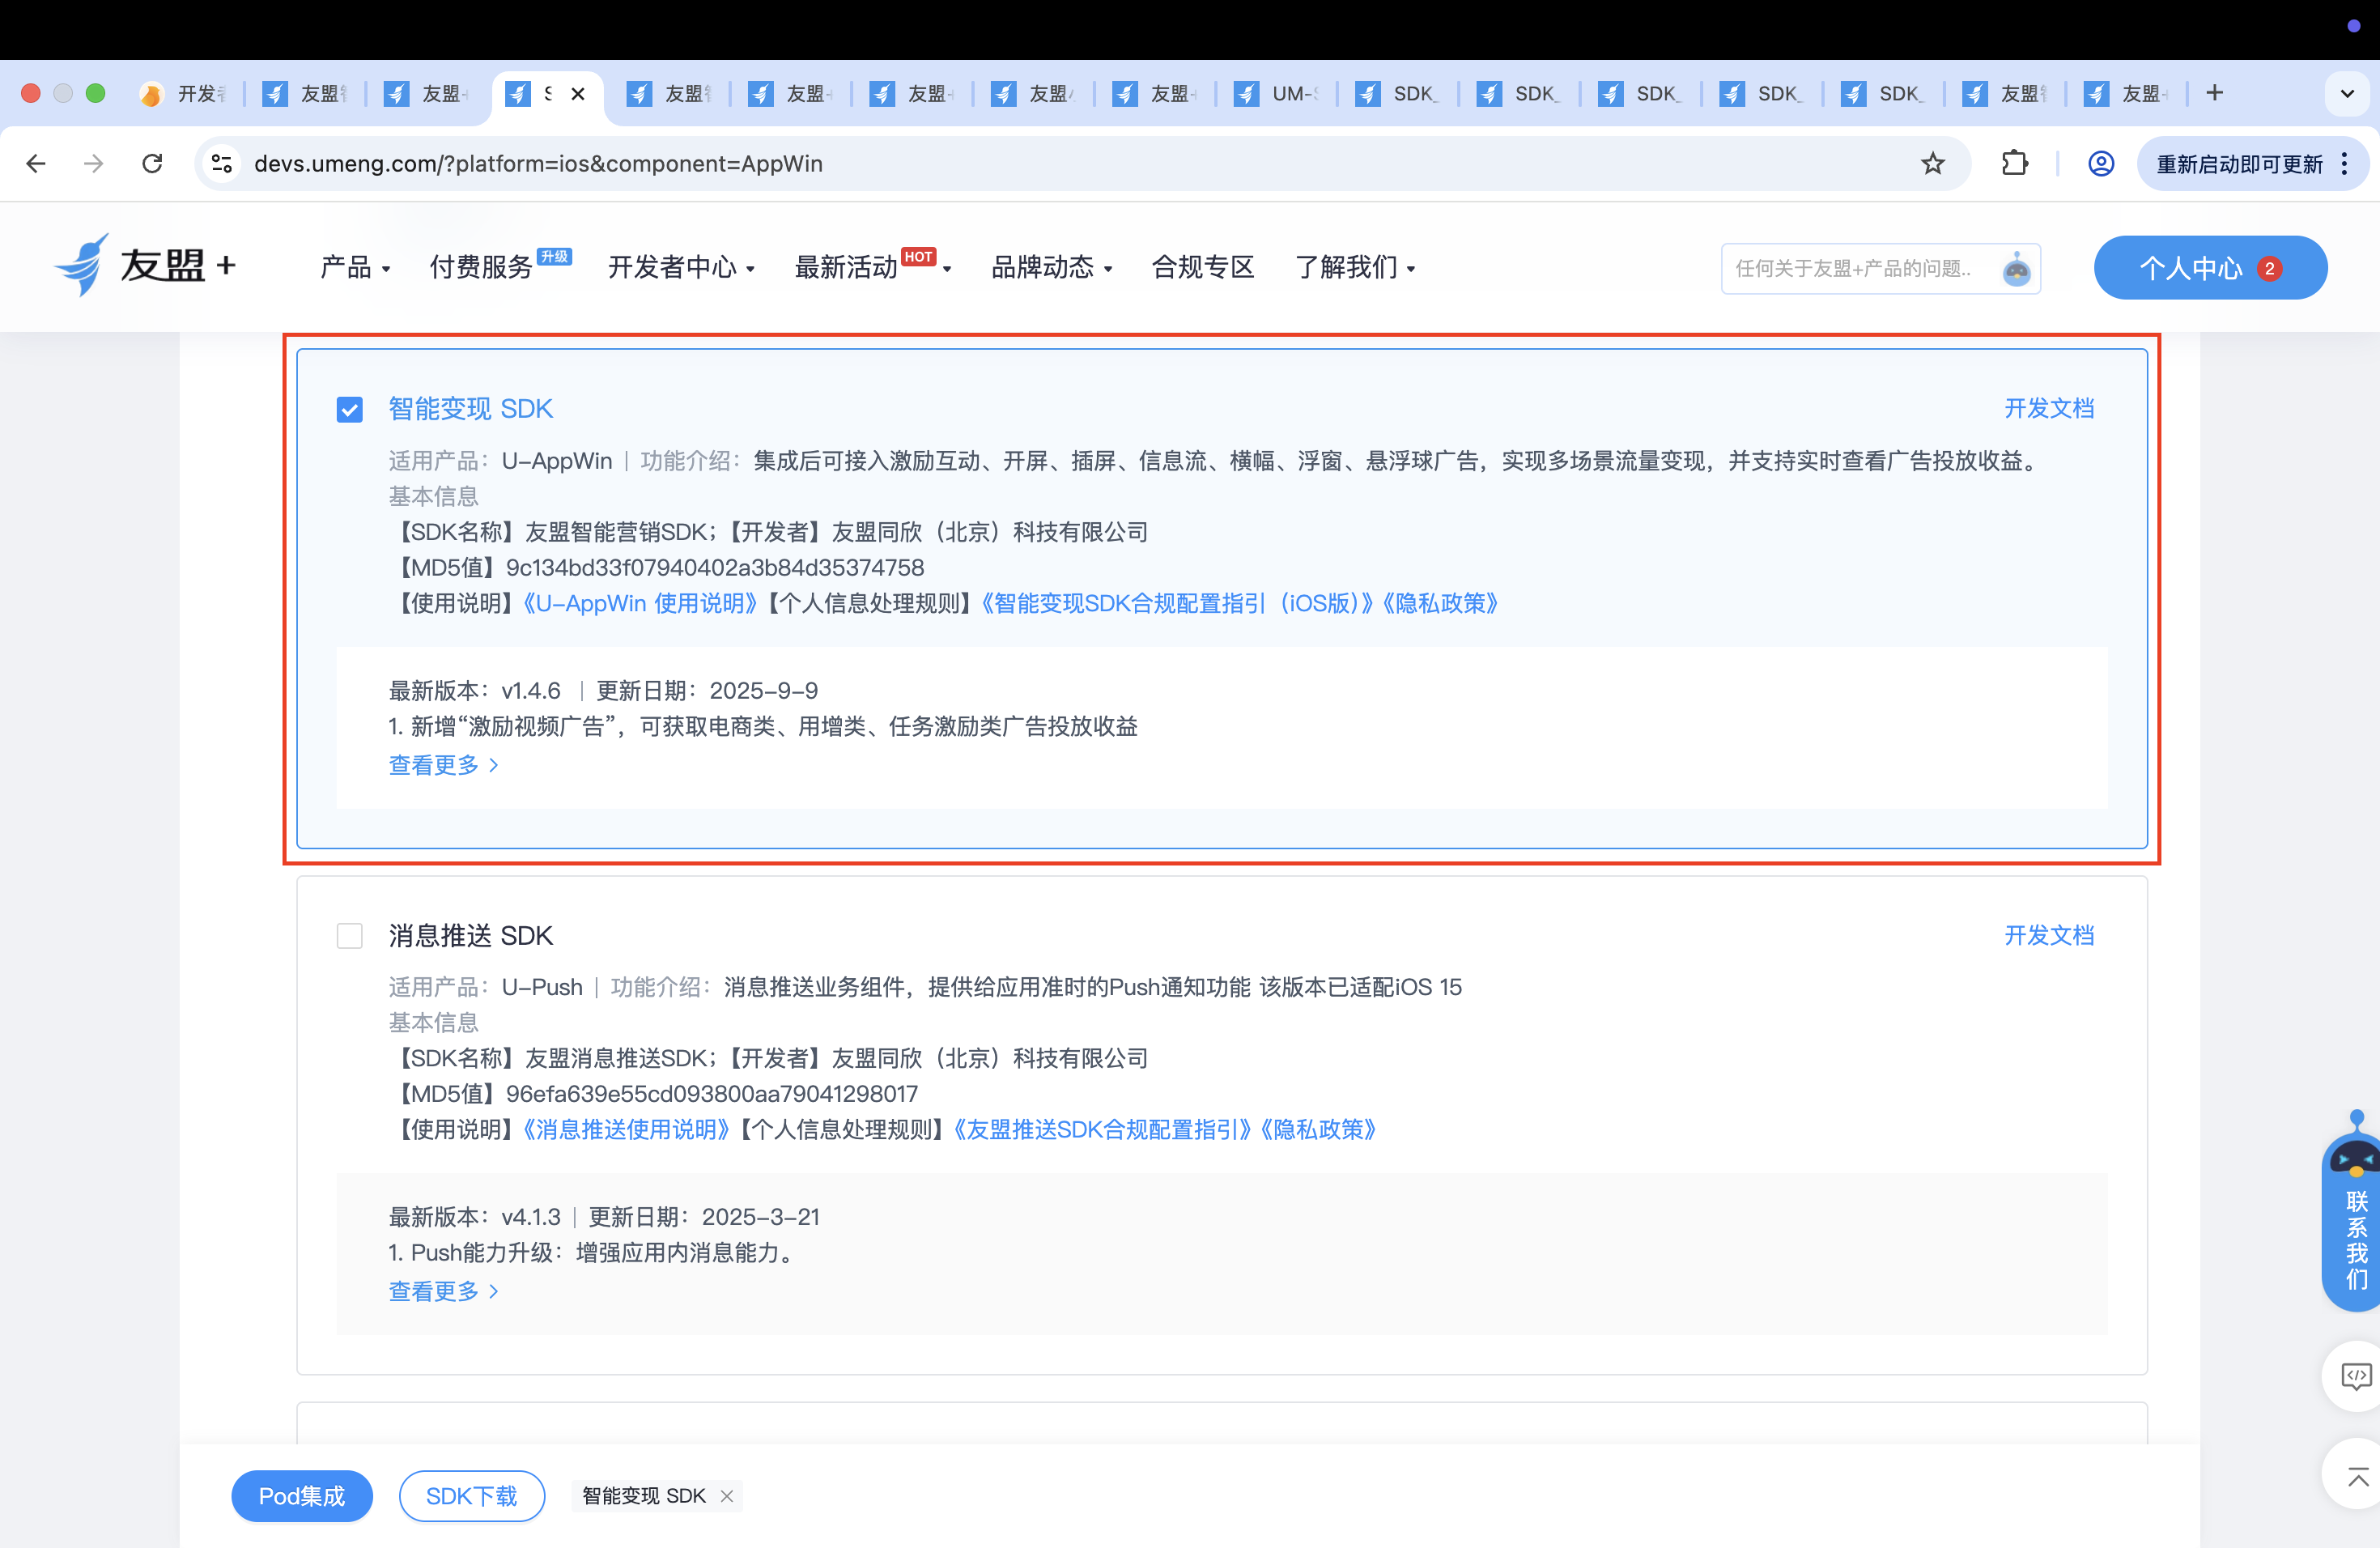Image resolution: width=2380 pixels, height=1548 pixels.
Task: Remove the 智能变现 SDK selected tag
Action: point(727,1495)
